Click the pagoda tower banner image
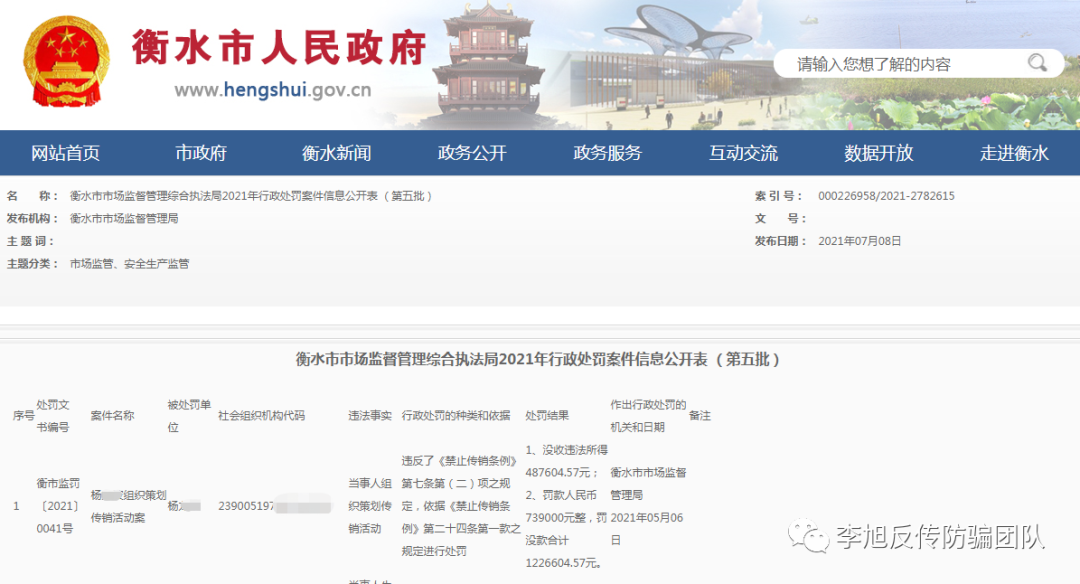The image size is (1080, 584). point(488,60)
